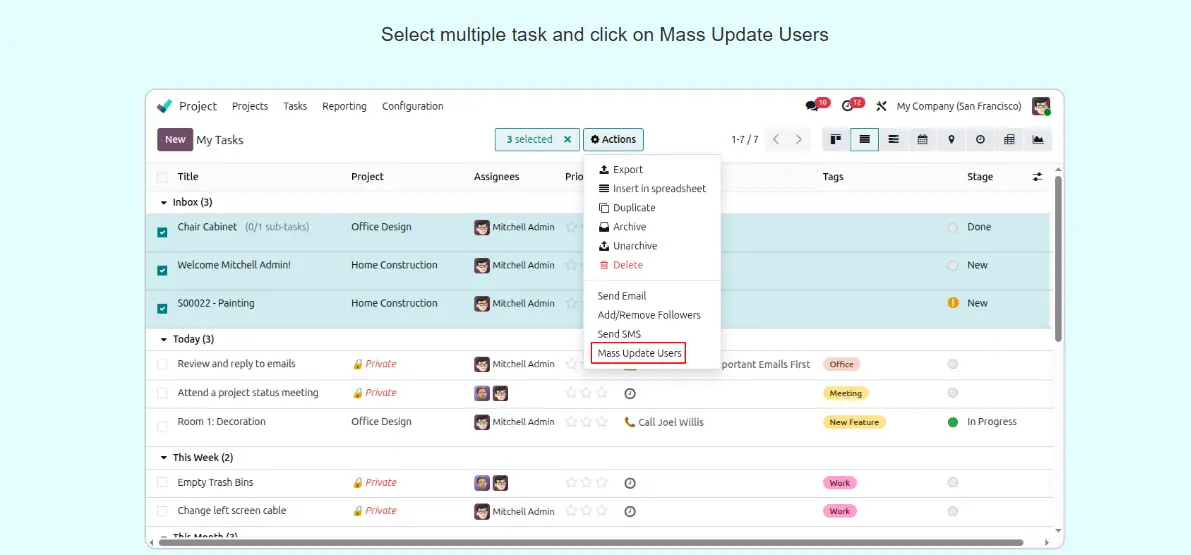This screenshot has height=555, width=1191.
Task: Click Mass Update Users in Actions menu
Action: 639,353
